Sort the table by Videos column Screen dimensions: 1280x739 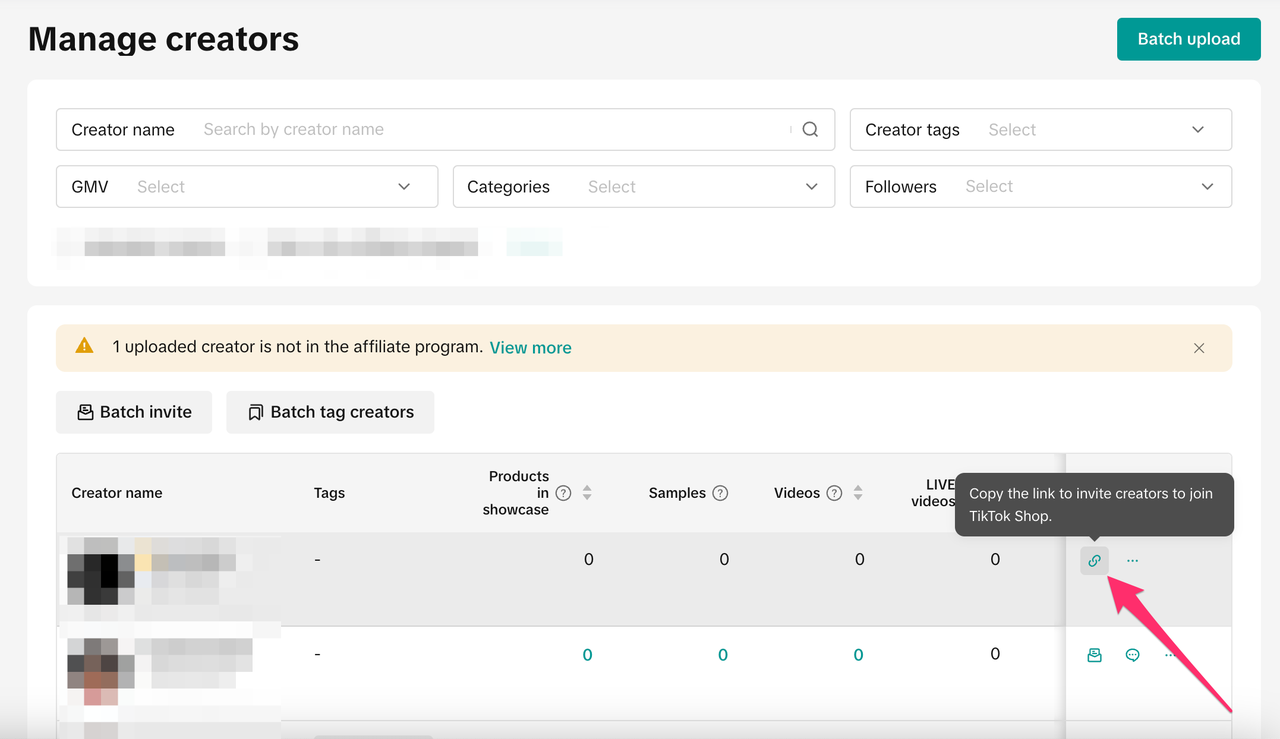click(858, 493)
